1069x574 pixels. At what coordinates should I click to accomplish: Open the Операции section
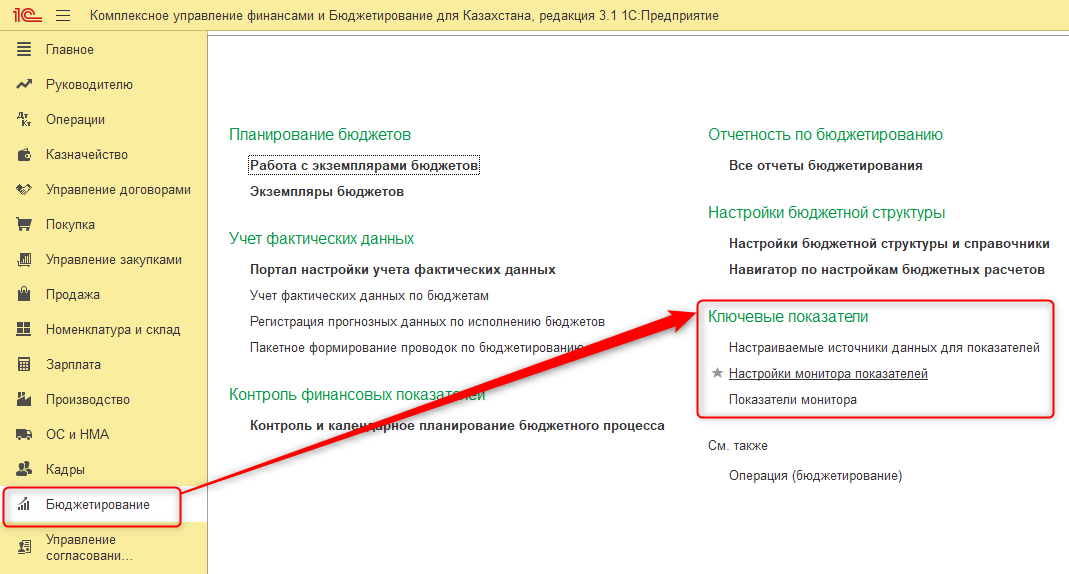pyautogui.click(x=75, y=119)
